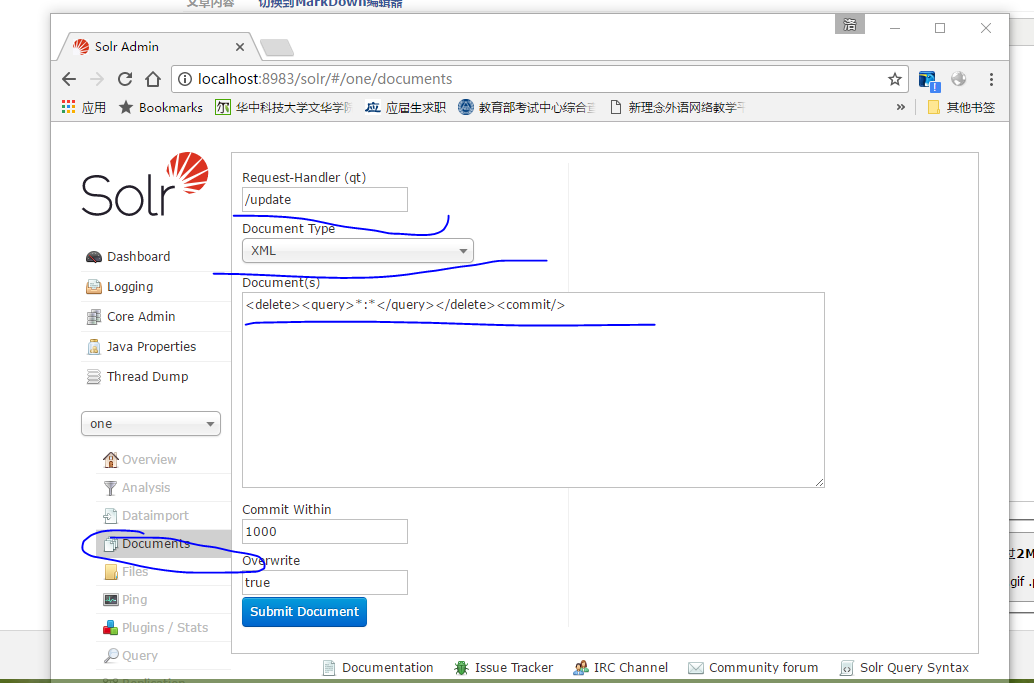Focus the Commit Within field

324,532
